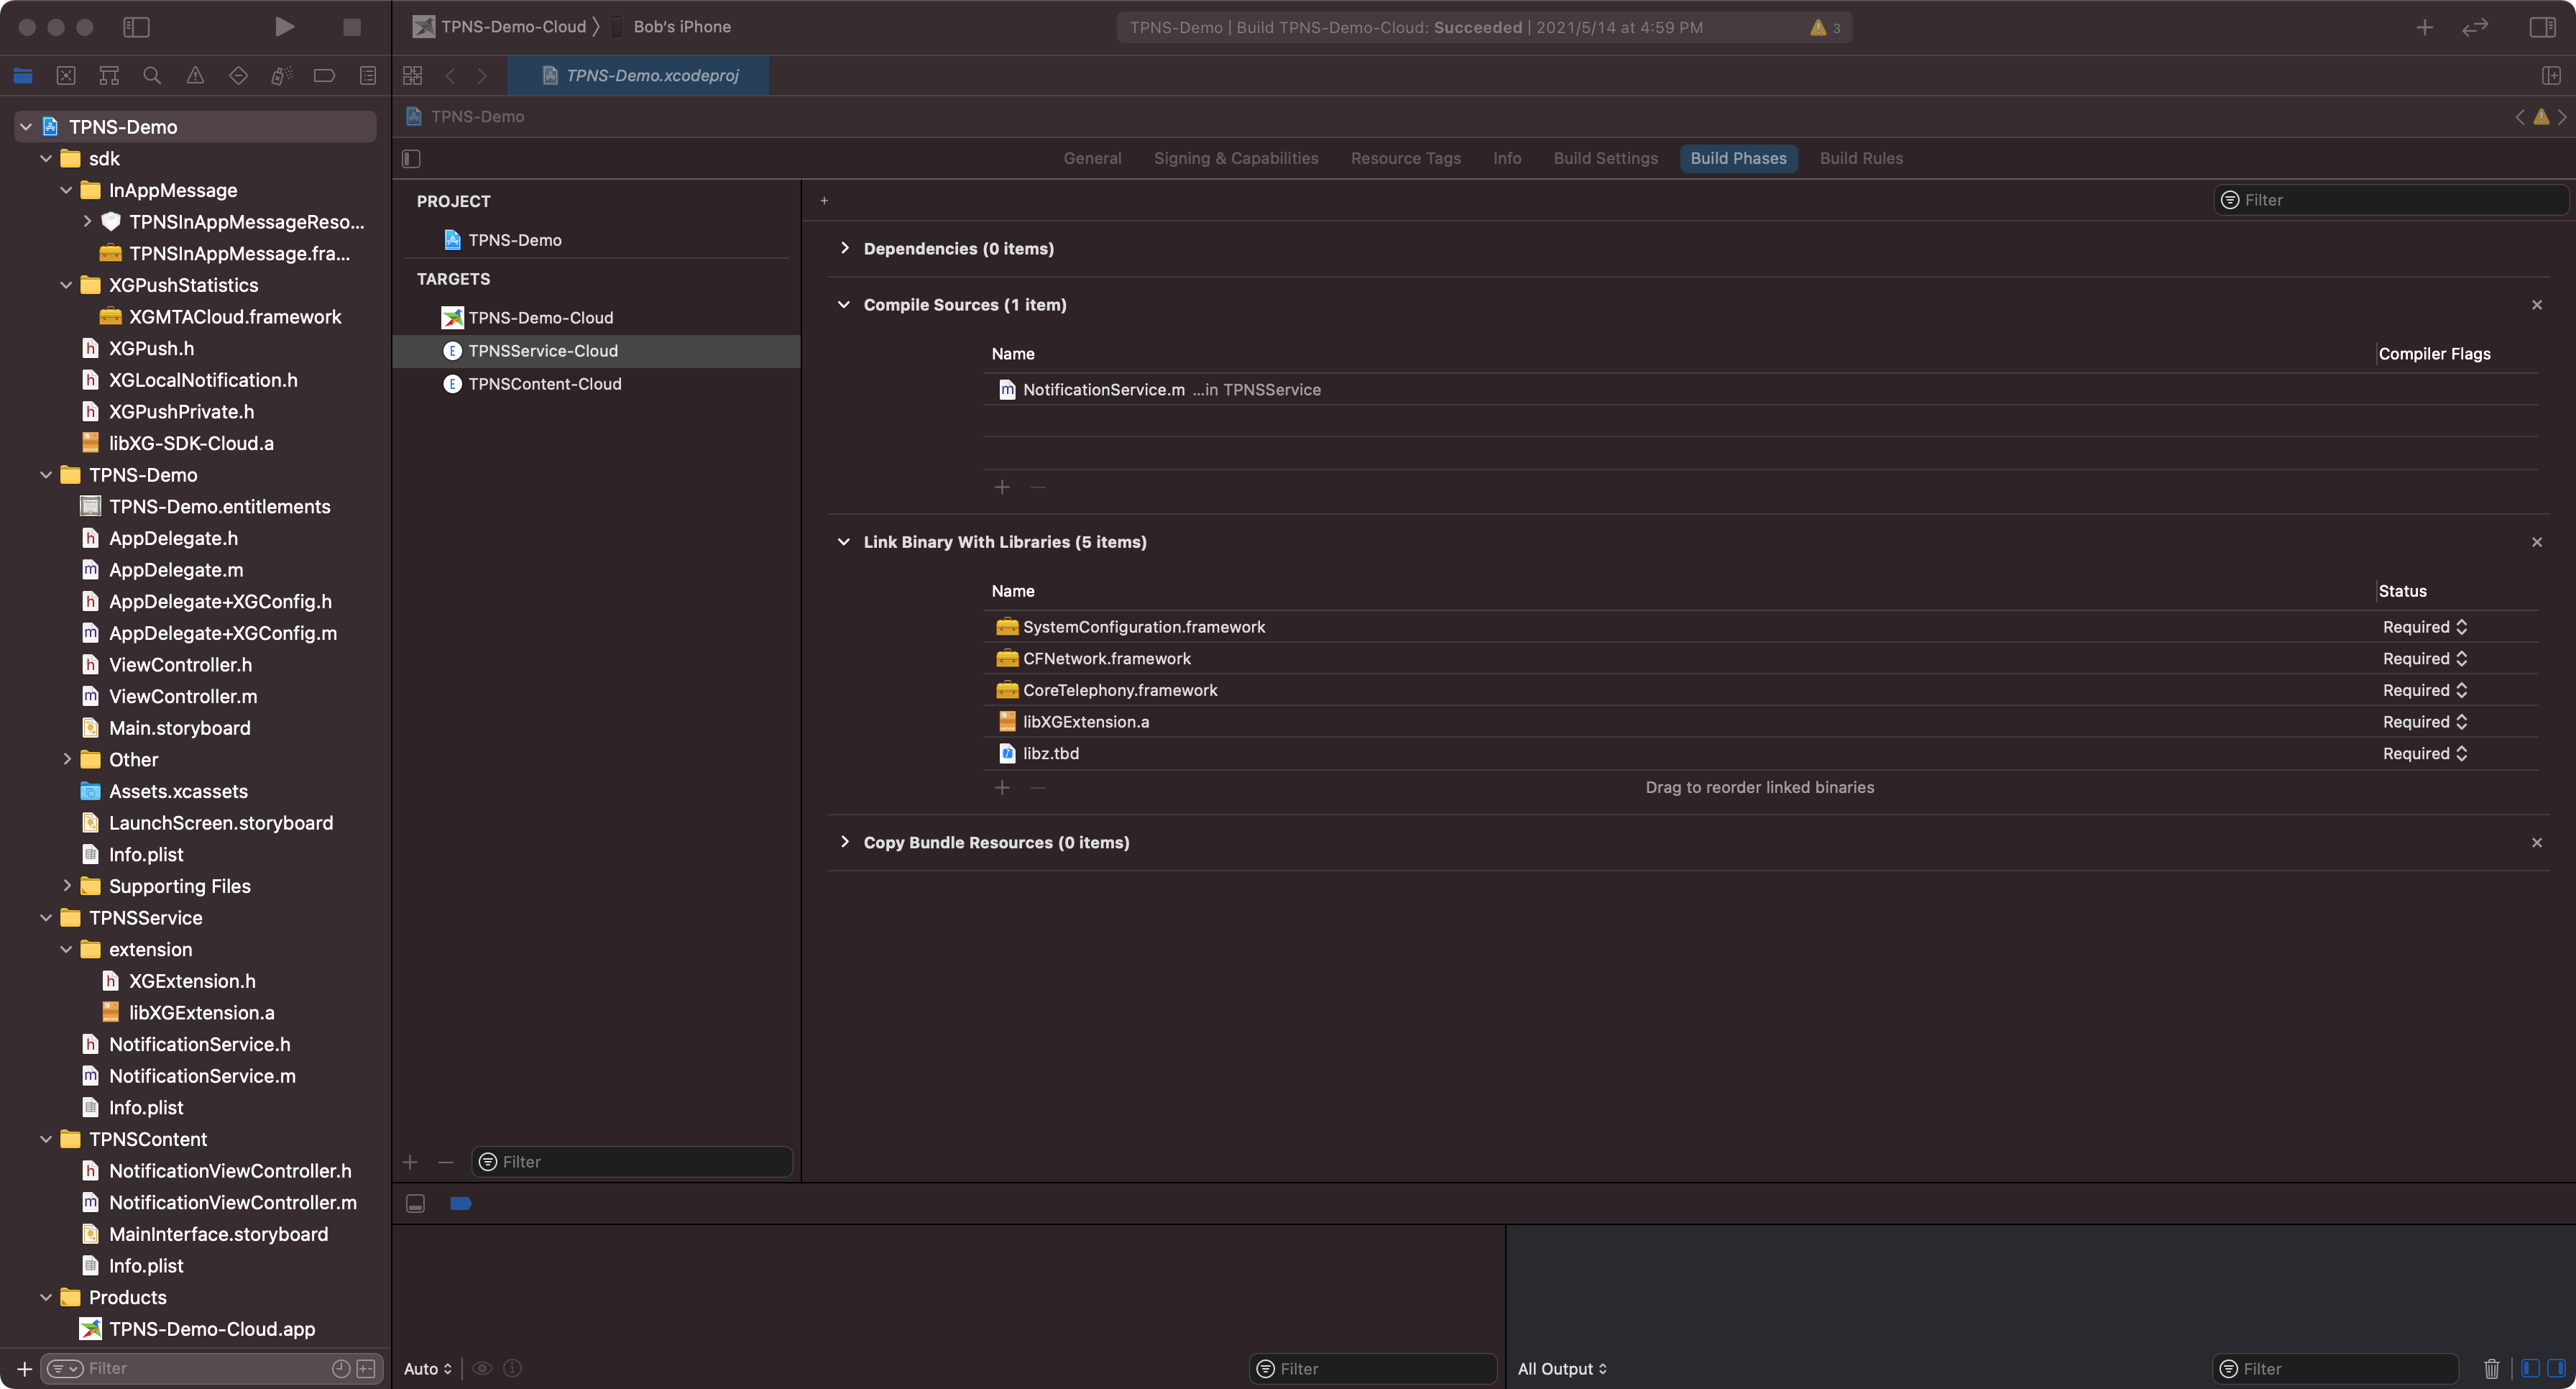Click the Stop build button
The width and height of the screenshot is (2576, 1389).
pos(351,27)
